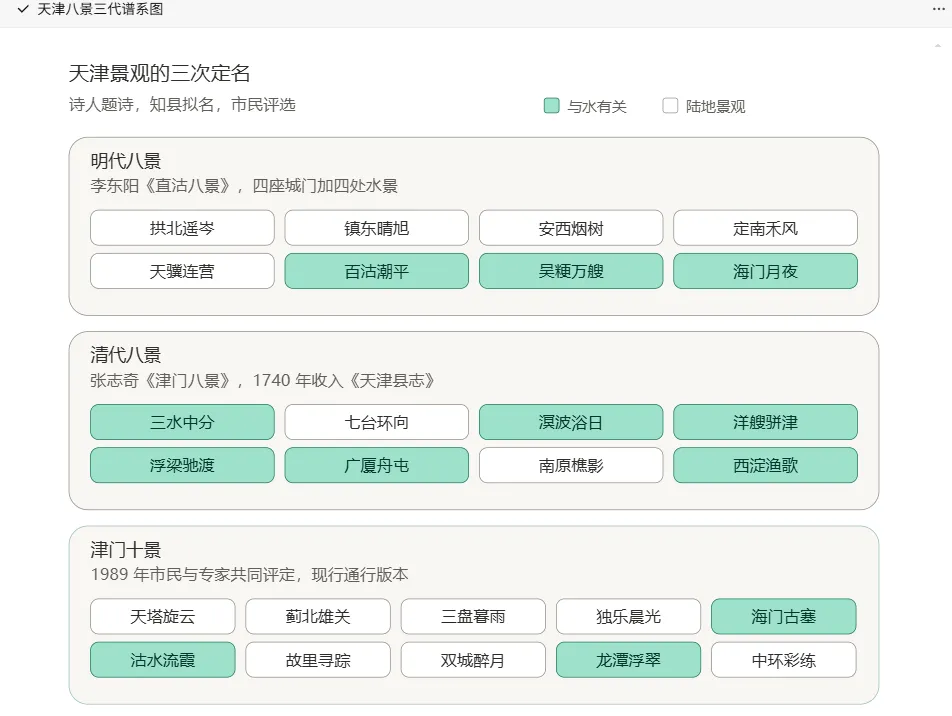952x716 pixels.
Task: Click the 与水有关 green legend swatch
Action: [x=551, y=106]
